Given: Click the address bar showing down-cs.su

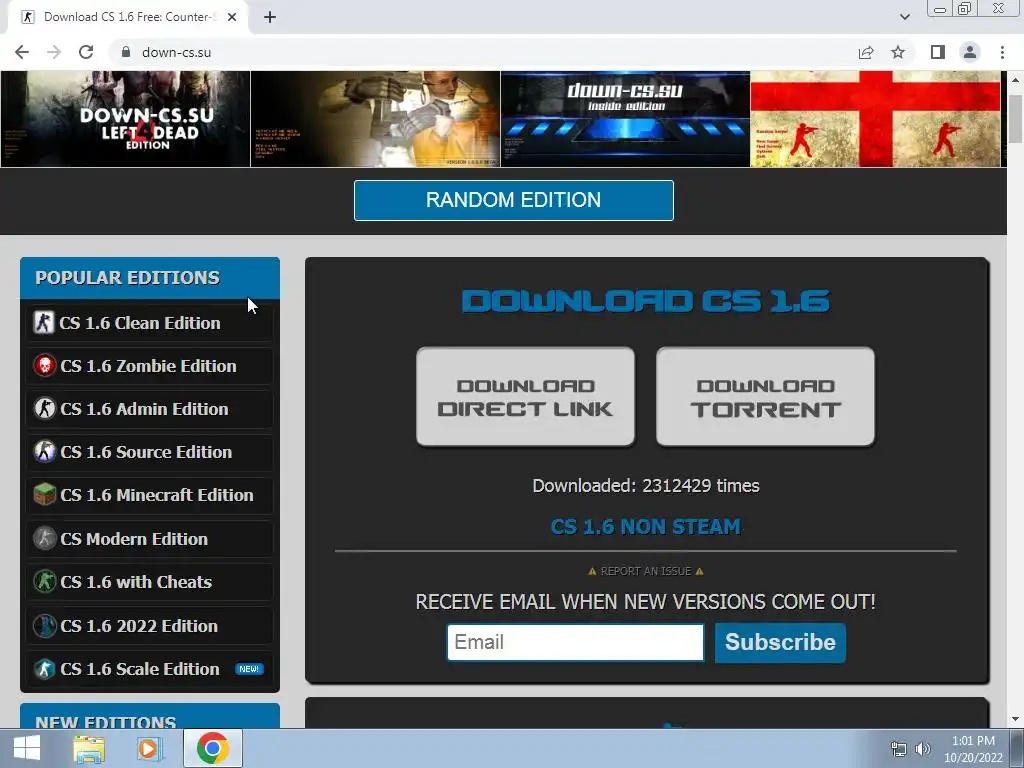Looking at the screenshot, I should tap(483, 52).
